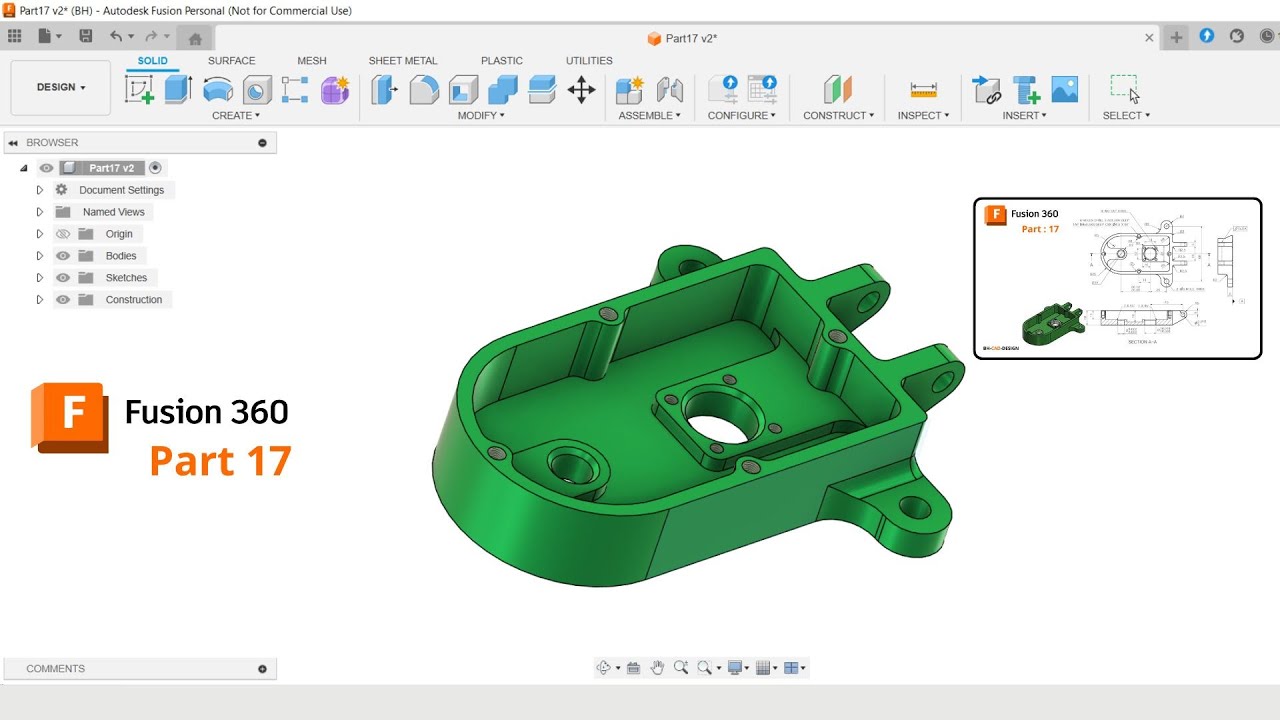Image resolution: width=1280 pixels, height=720 pixels.
Task: Open the Configuration Table tool
Action: point(763,89)
